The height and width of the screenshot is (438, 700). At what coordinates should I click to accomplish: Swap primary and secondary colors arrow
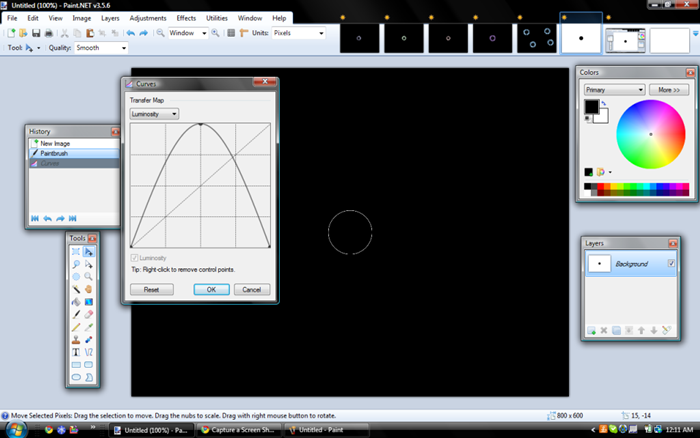[604, 103]
